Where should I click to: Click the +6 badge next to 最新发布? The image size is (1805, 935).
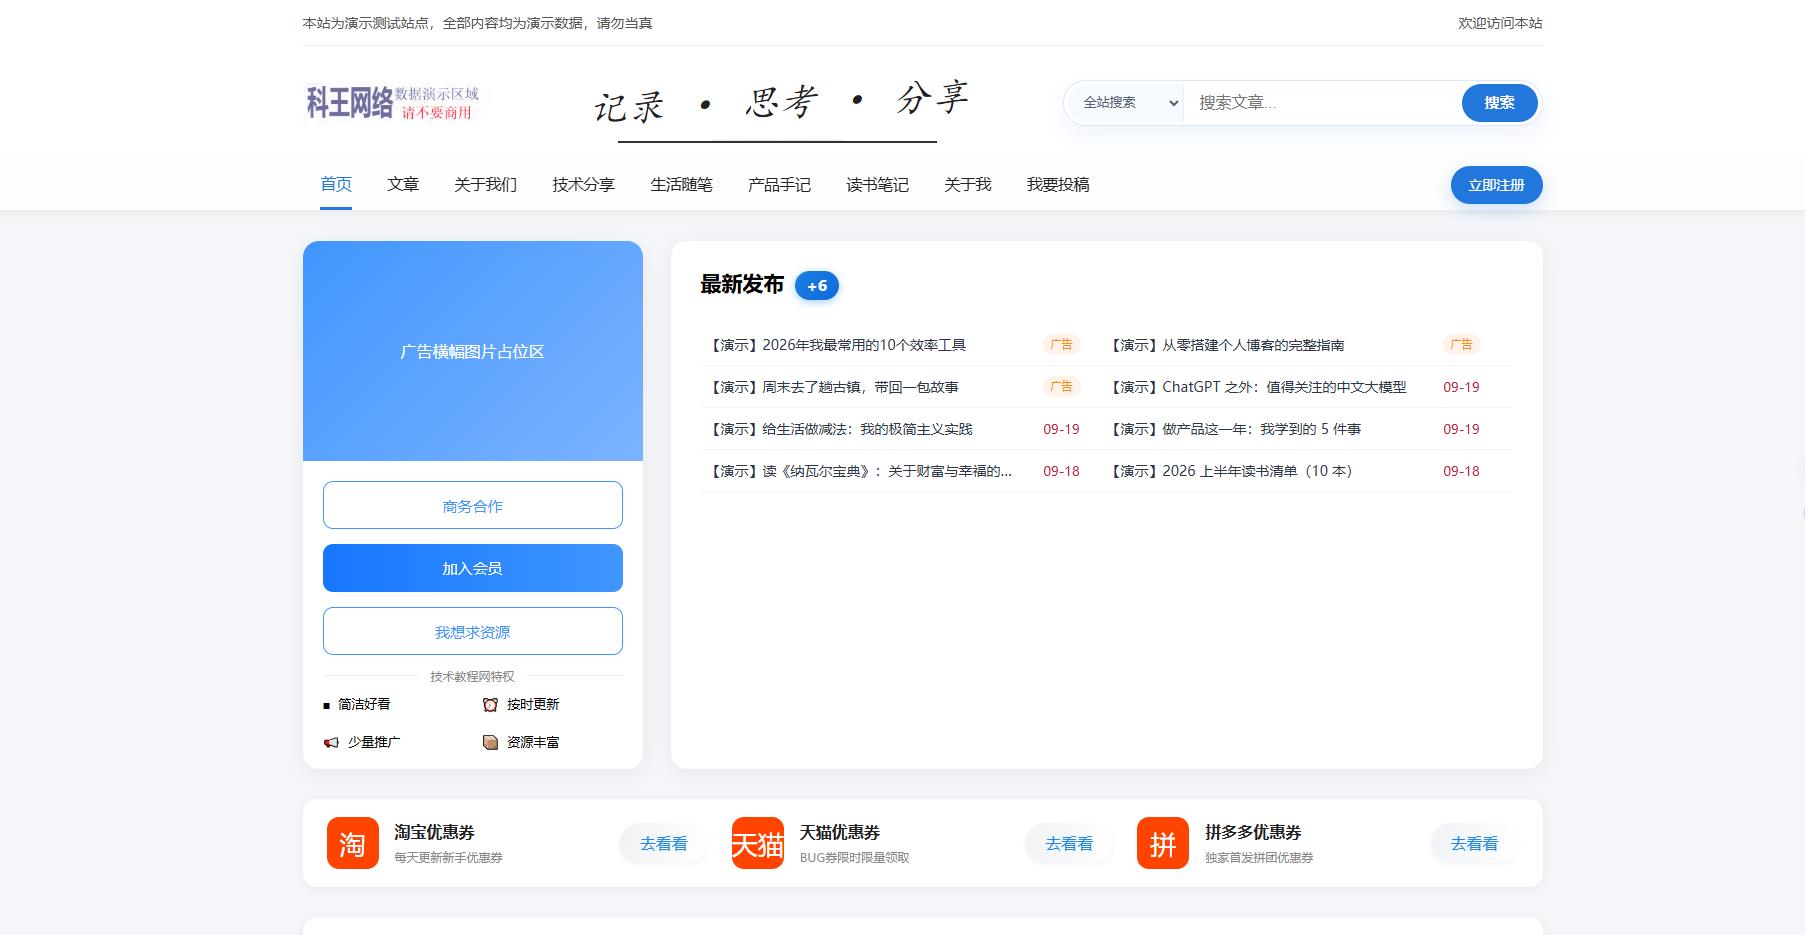(817, 286)
